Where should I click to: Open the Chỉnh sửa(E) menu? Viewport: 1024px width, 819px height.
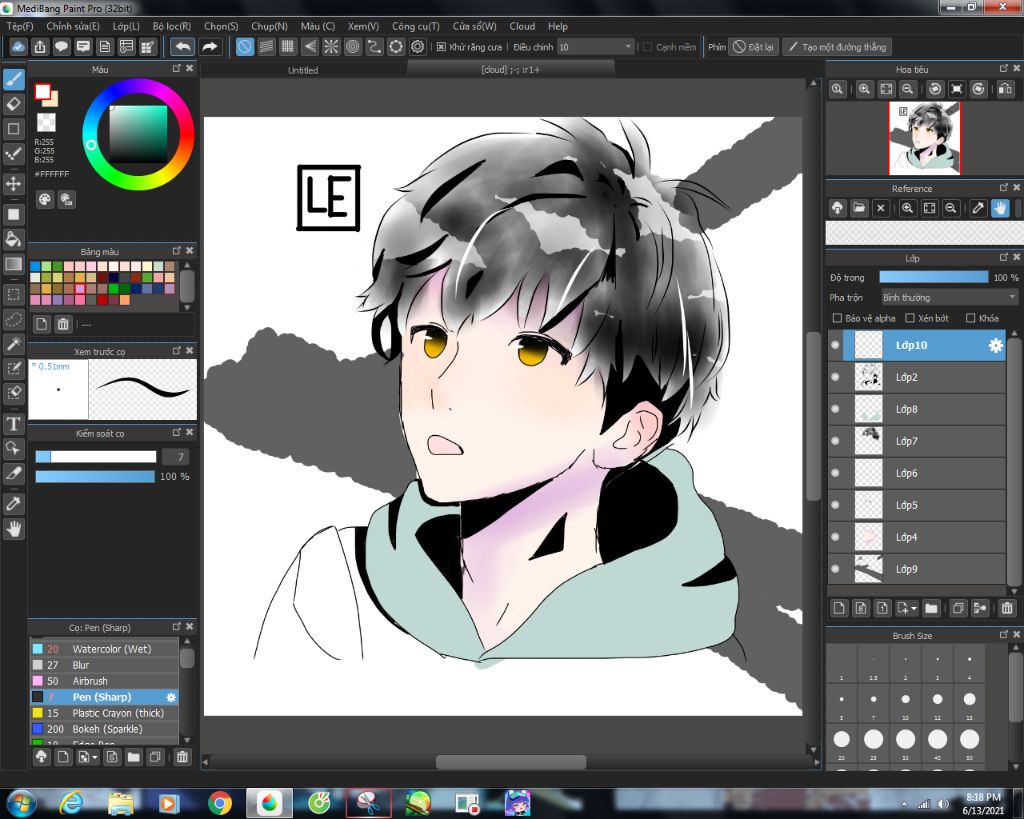point(73,26)
